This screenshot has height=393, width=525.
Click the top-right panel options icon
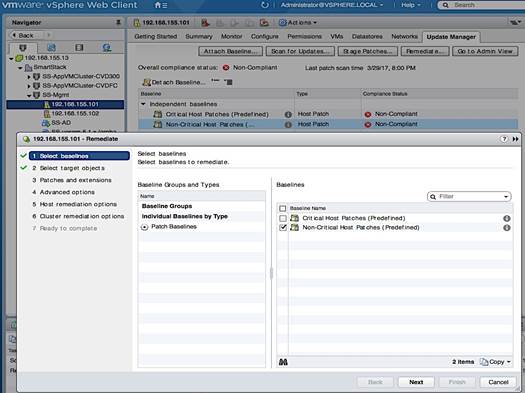tap(515, 22)
